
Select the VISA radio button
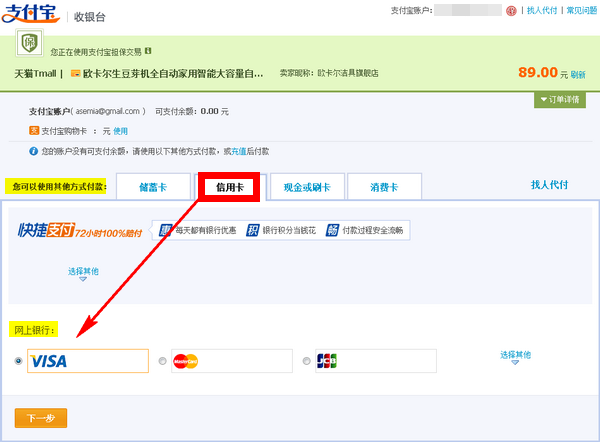(18, 361)
